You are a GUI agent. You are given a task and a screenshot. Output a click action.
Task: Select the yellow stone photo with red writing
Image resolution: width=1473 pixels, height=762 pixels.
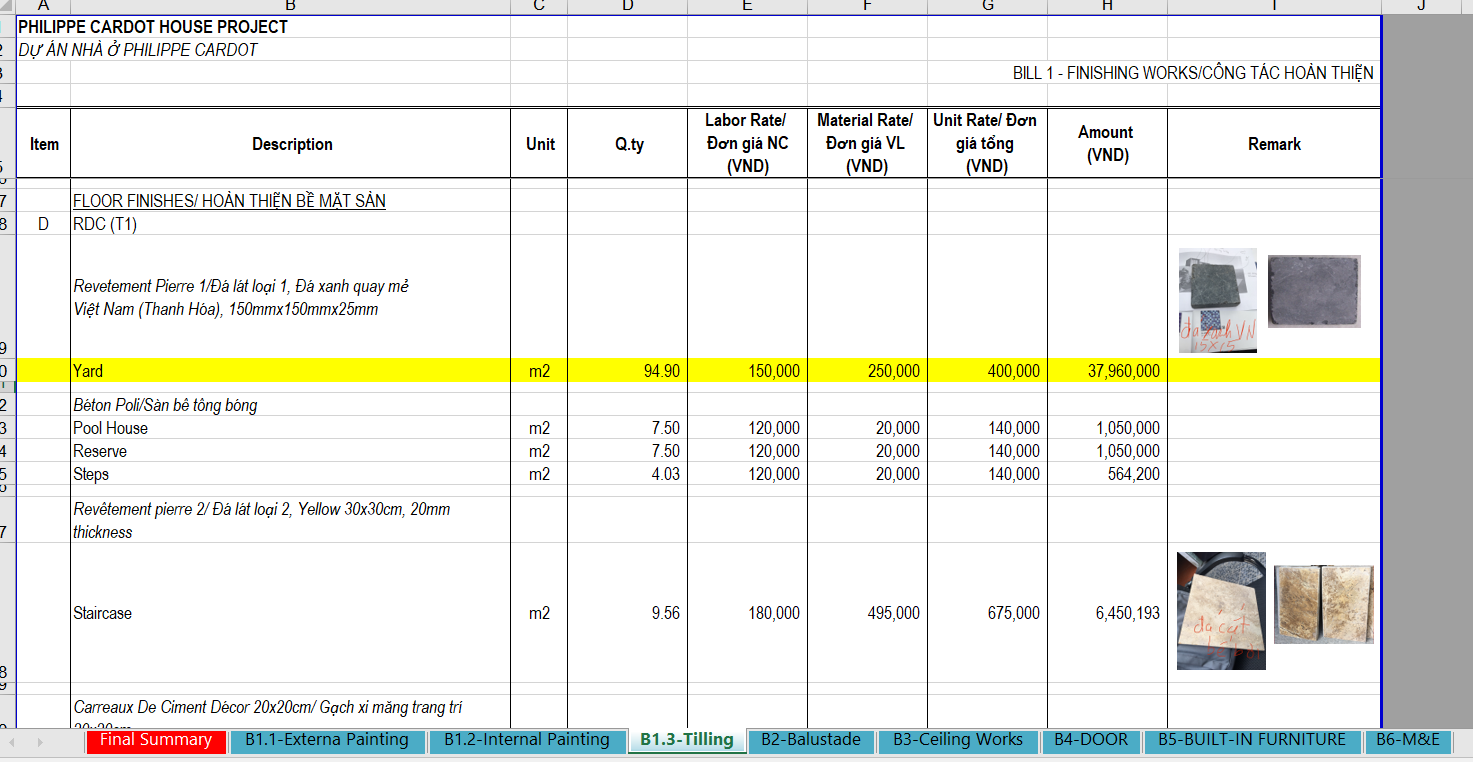1221,611
